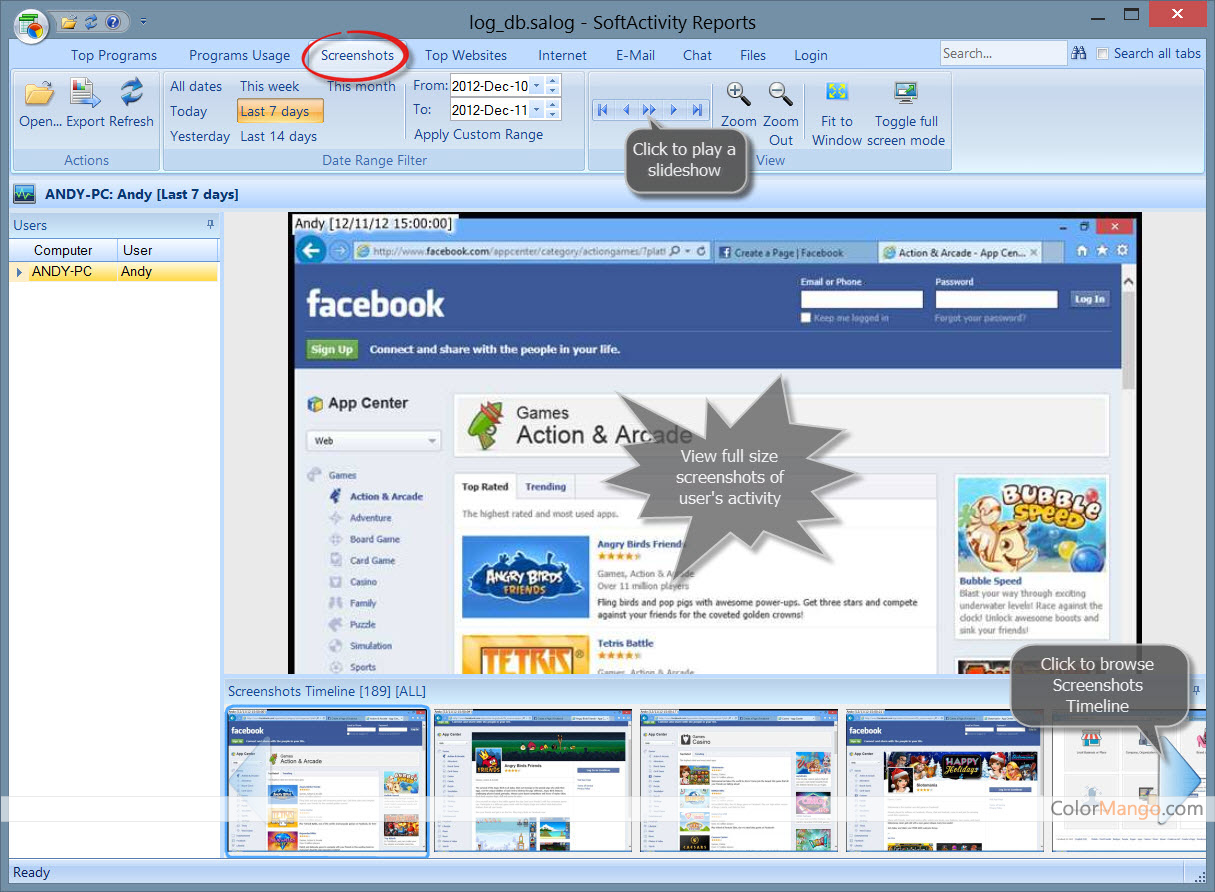Select the Happy Holidays timeline thumbnail

pyautogui.click(x=946, y=781)
